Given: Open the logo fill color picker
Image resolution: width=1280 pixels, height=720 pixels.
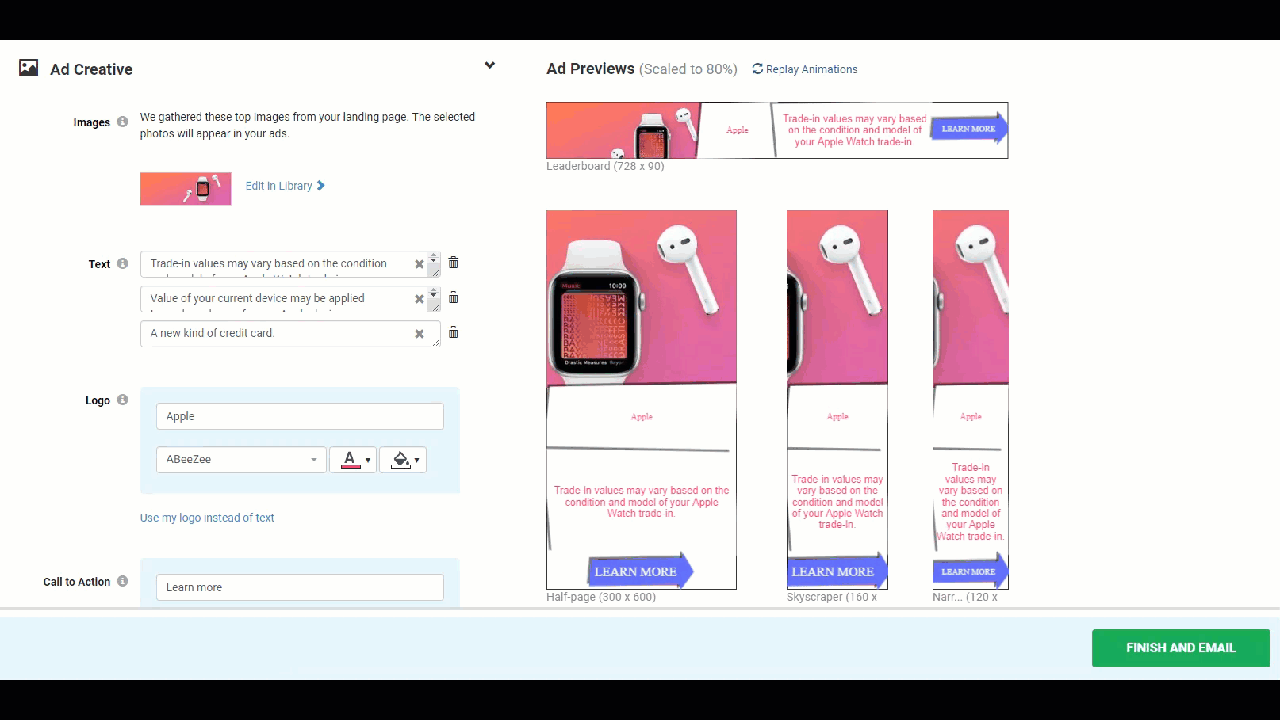Looking at the screenshot, I should click(403, 459).
